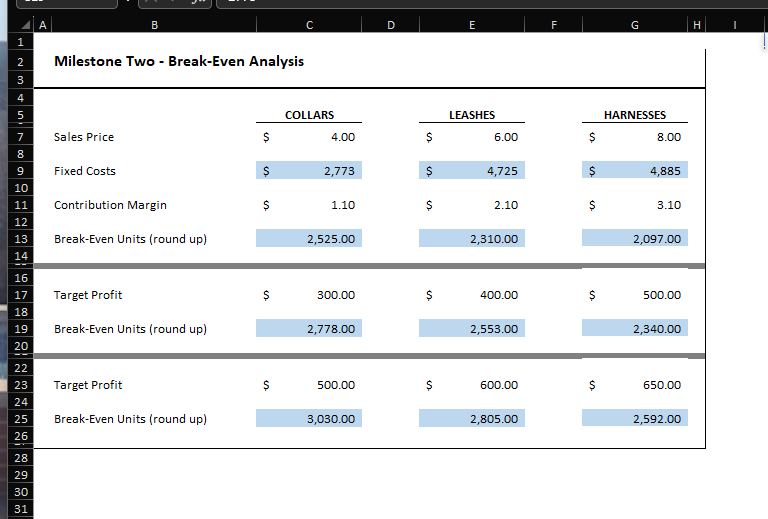Select leashes target profit 600.00
The height and width of the screenshot is (519, 768).
point(472,385)
